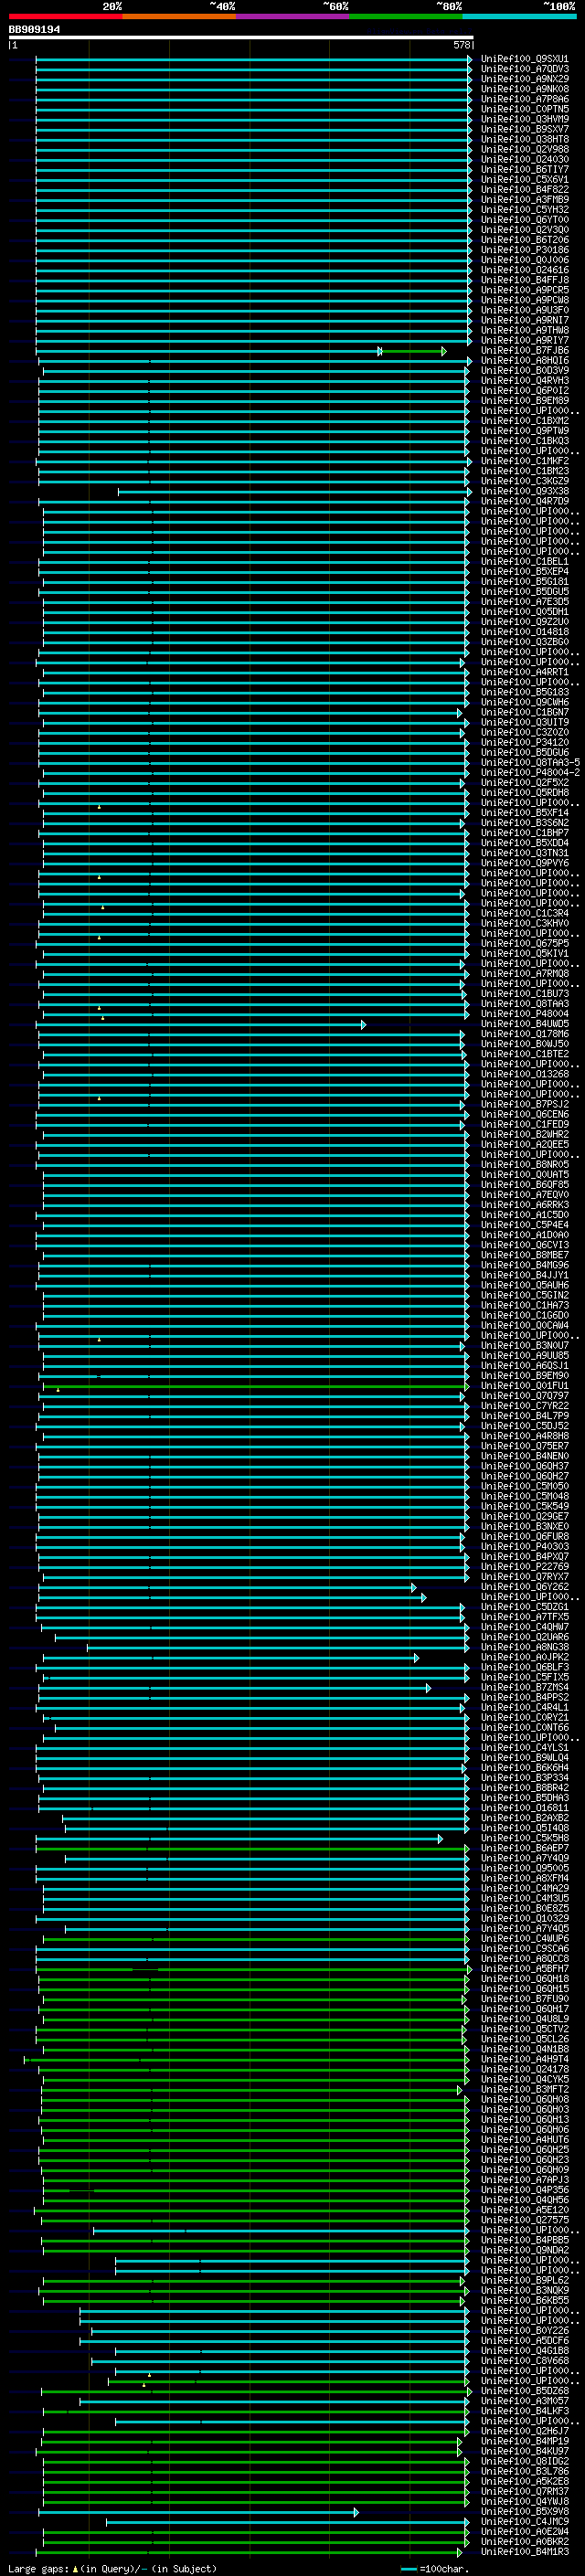This screenshot has width=585, height=2576.
Task: Click the UniRef100_B4FFJ8 hit label
Action: (524, 280)
